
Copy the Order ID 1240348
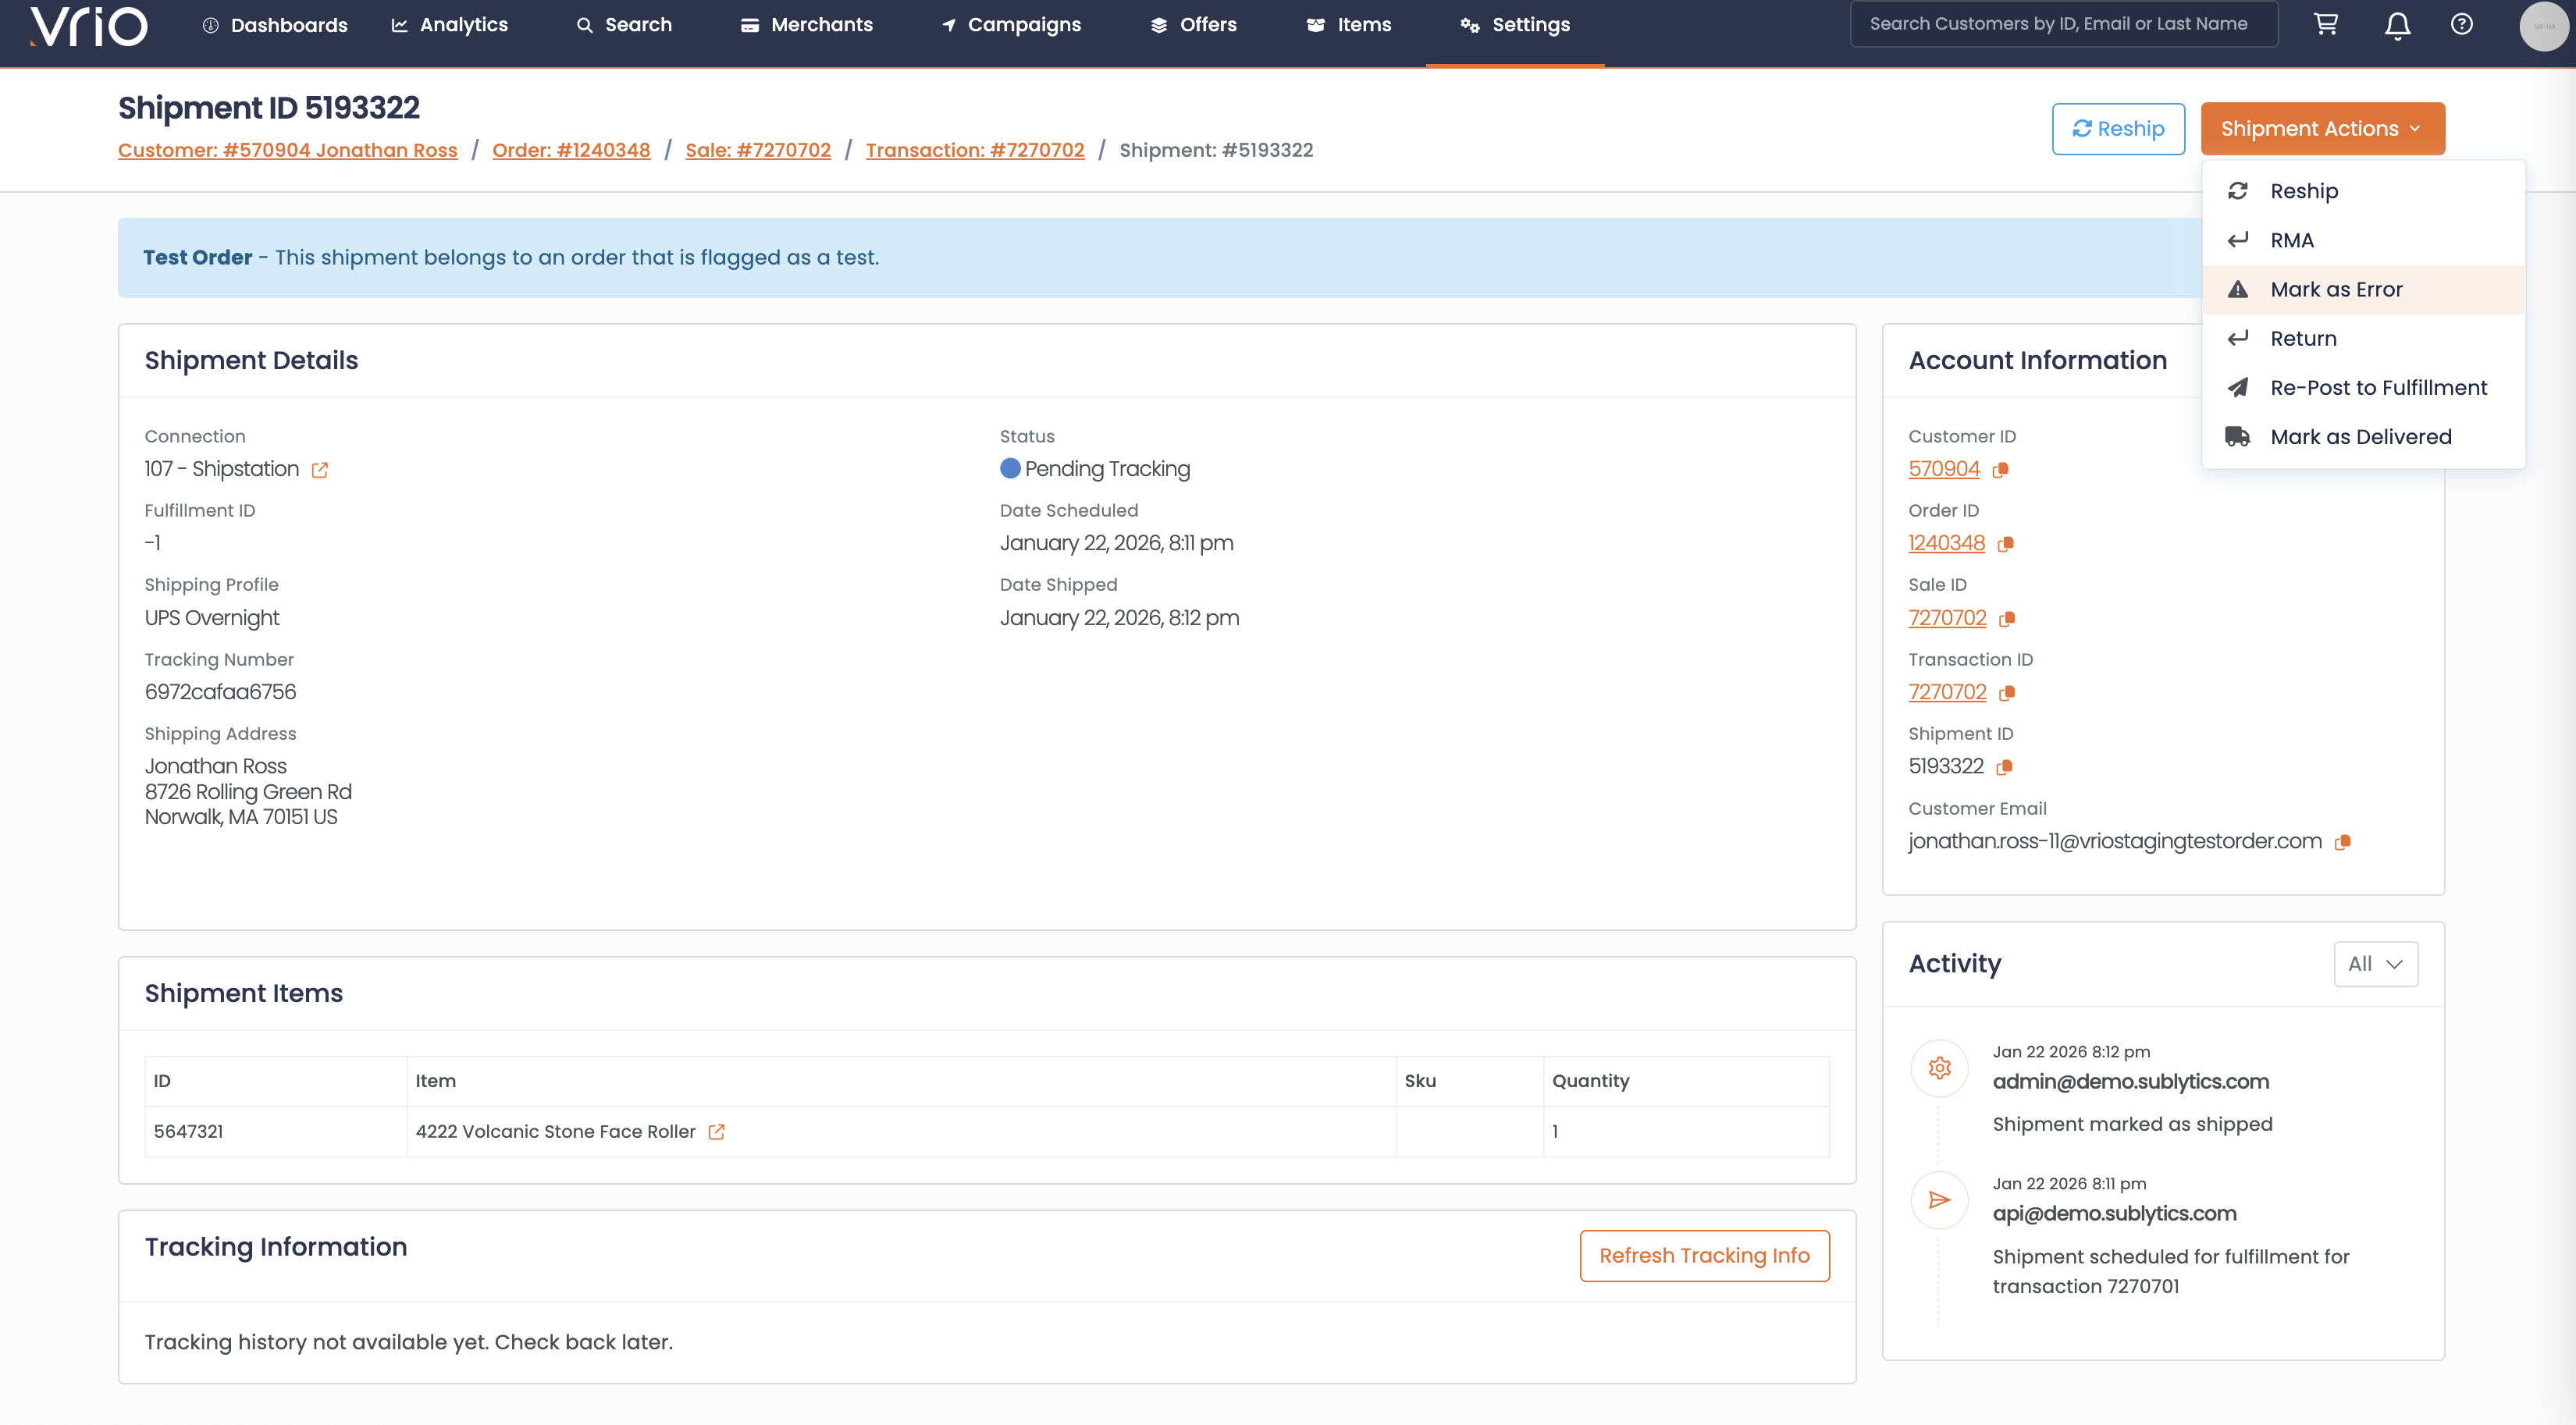[x=2005, y=544]
